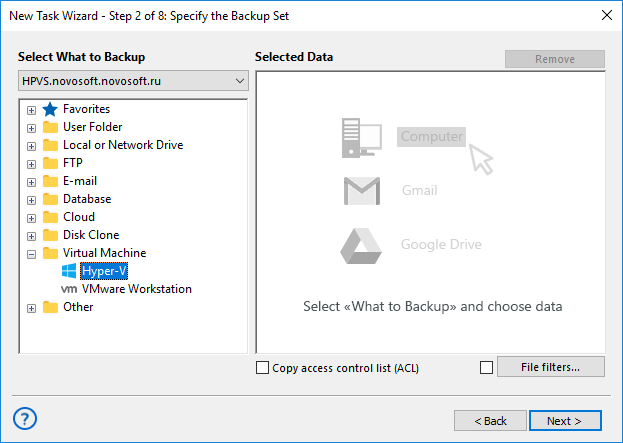
Task: Click the User Folder folder icon
Action: [50, 127]
